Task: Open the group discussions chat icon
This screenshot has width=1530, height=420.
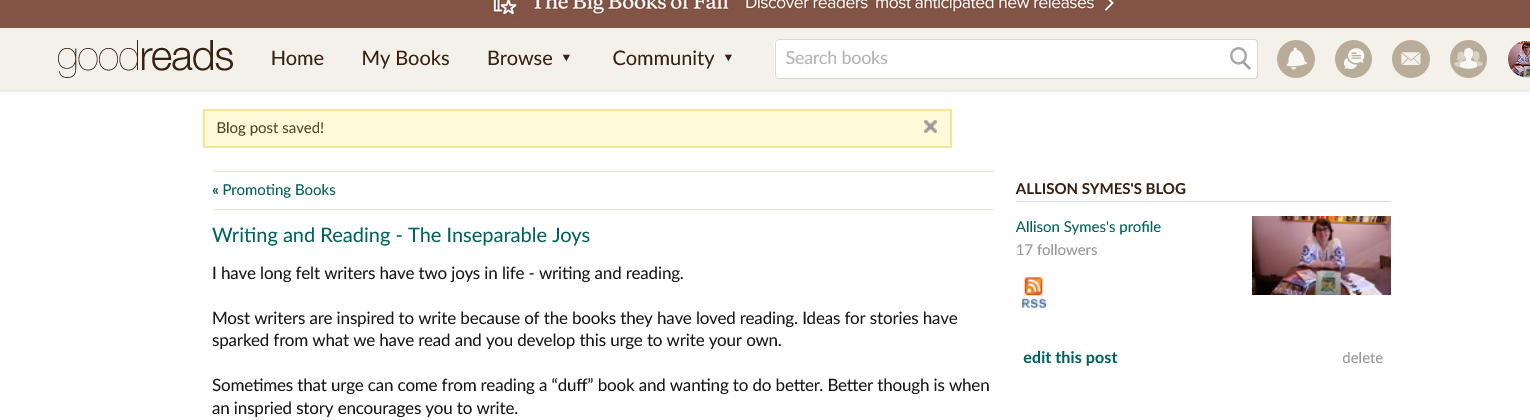Action: (x=1353, y=59)
